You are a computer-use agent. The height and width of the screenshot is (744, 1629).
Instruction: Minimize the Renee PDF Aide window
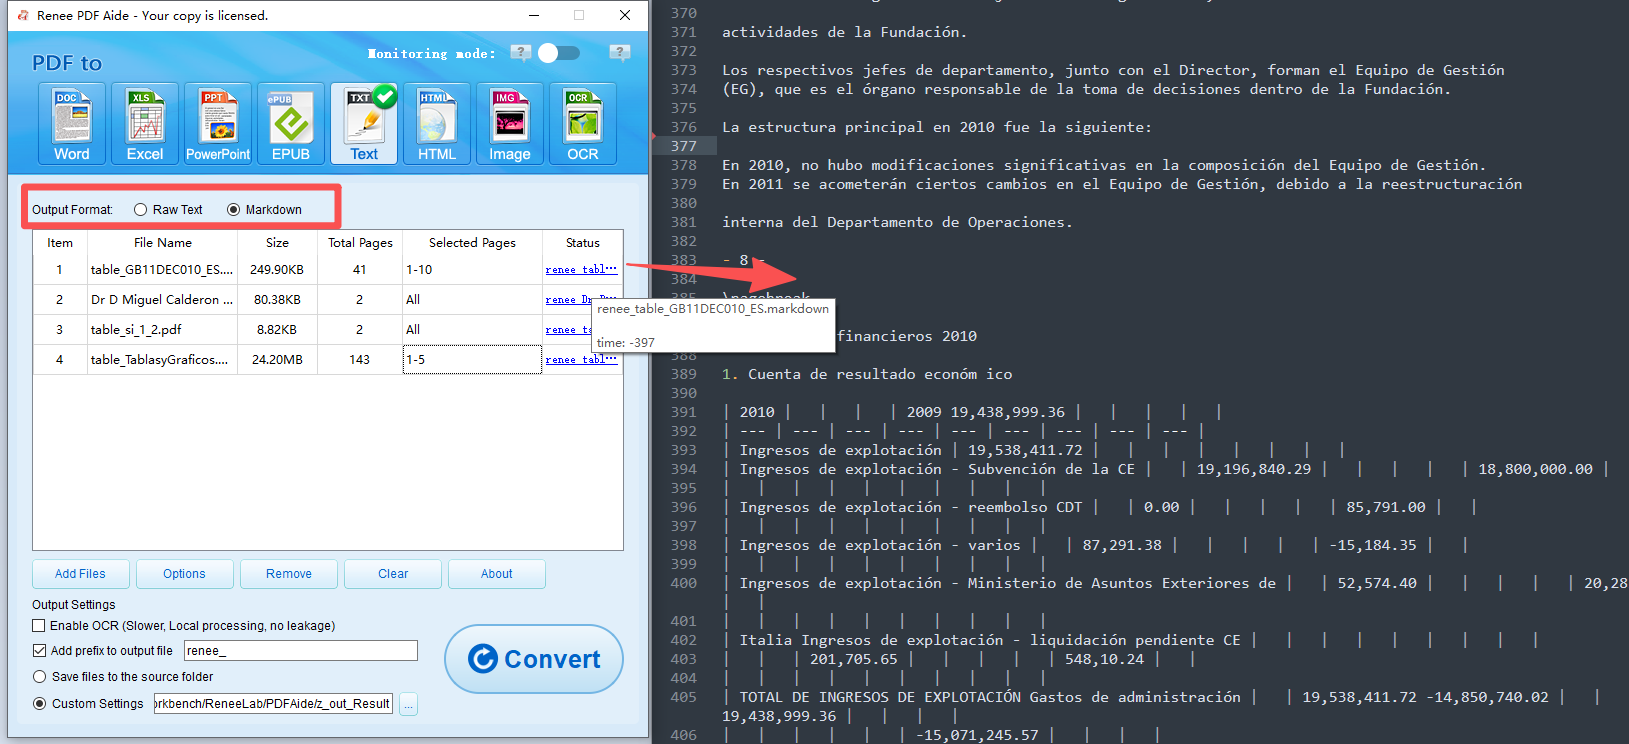[534, 15]
